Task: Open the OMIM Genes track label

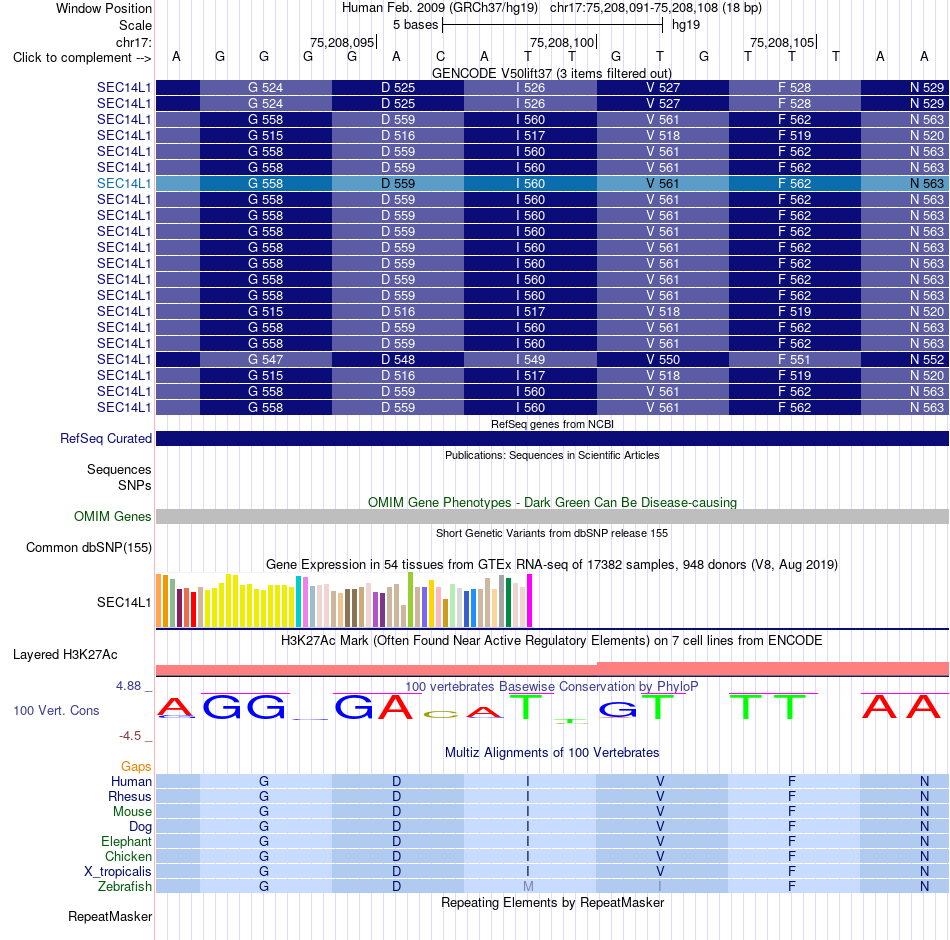Action: [x=113, y=516]
